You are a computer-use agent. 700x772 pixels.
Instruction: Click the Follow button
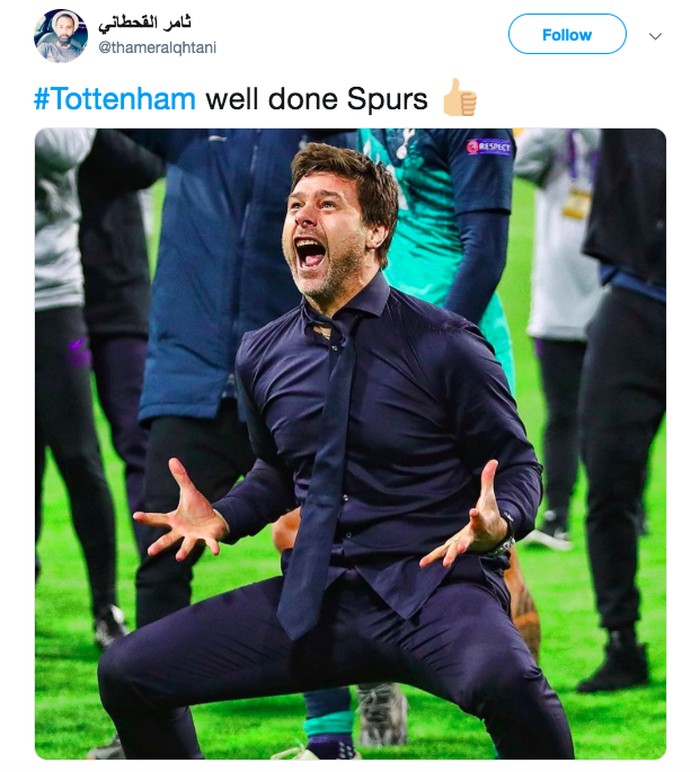tap(567, 35)
